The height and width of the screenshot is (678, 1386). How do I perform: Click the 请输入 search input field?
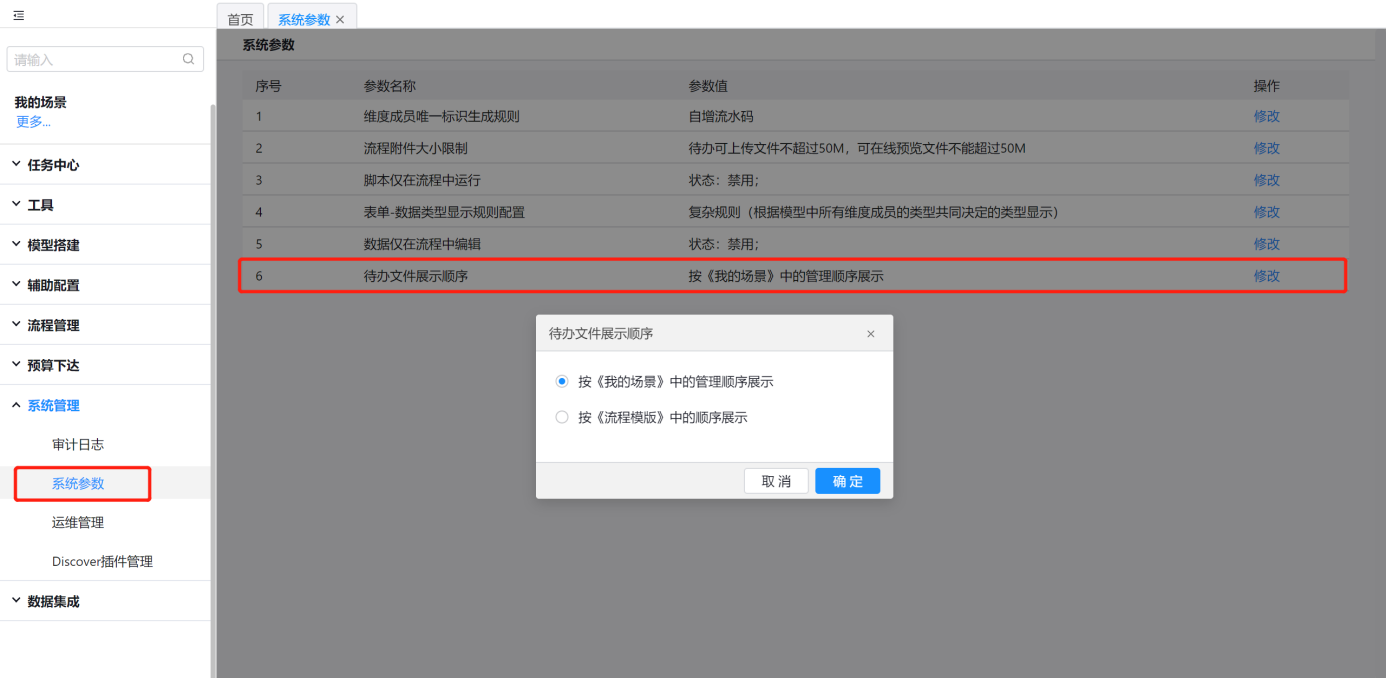(95, 59)
